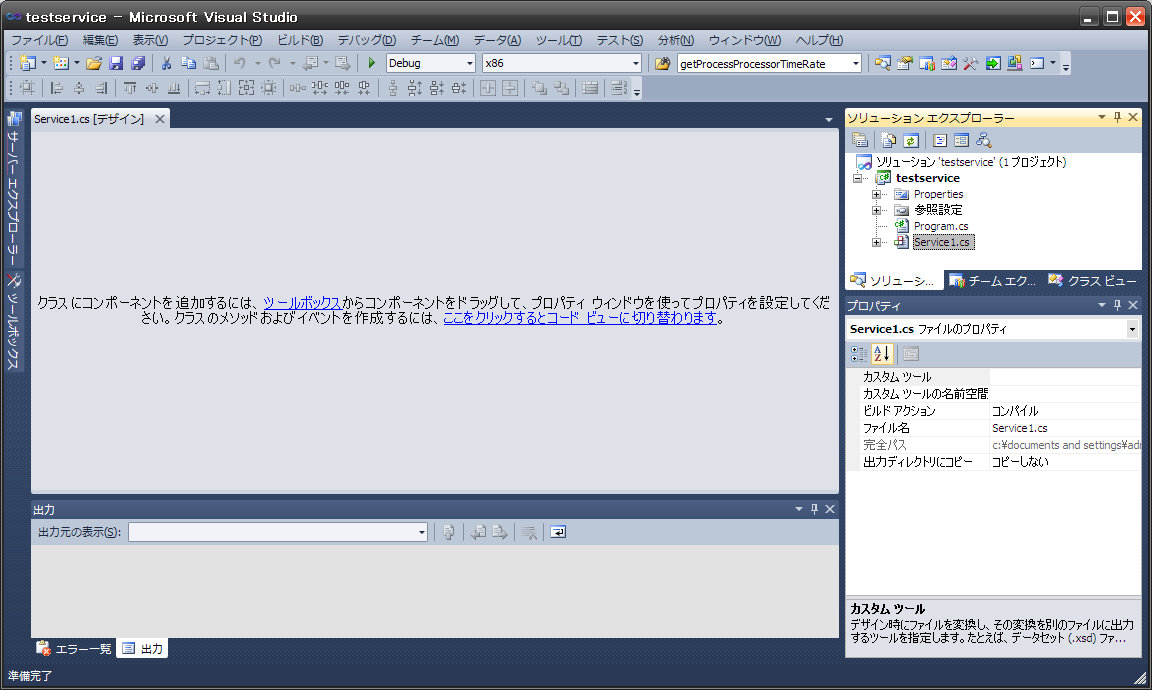Click Align to Grid layout icon

click(x=27, y=88)
